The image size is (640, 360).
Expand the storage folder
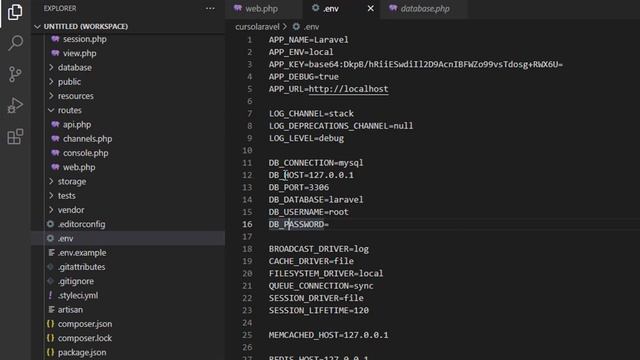[x=72, y=181]
